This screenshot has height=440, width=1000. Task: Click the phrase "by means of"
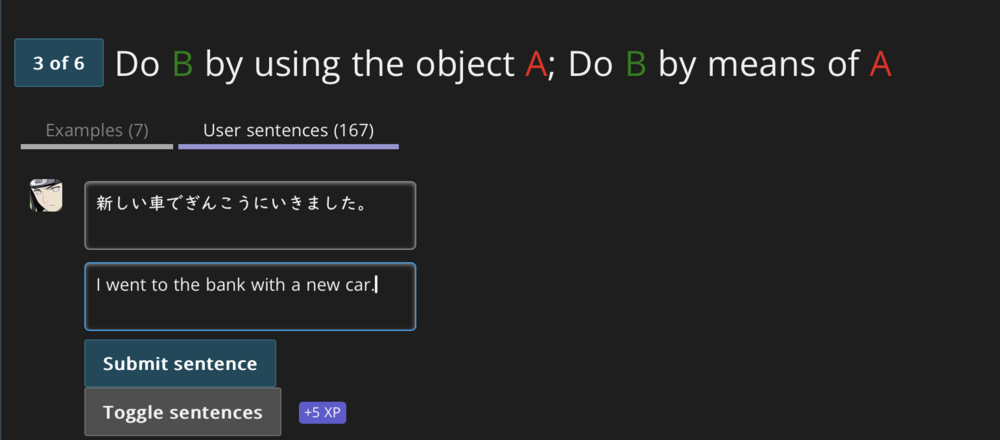tap(758, 64)
